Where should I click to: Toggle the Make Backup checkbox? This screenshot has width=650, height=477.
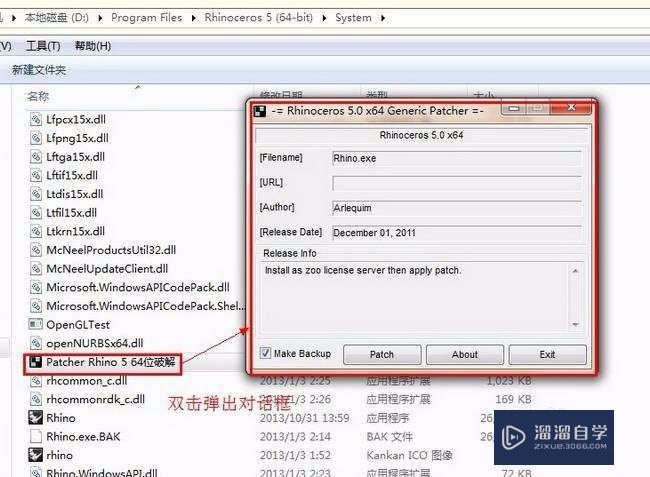click(265, 353)
